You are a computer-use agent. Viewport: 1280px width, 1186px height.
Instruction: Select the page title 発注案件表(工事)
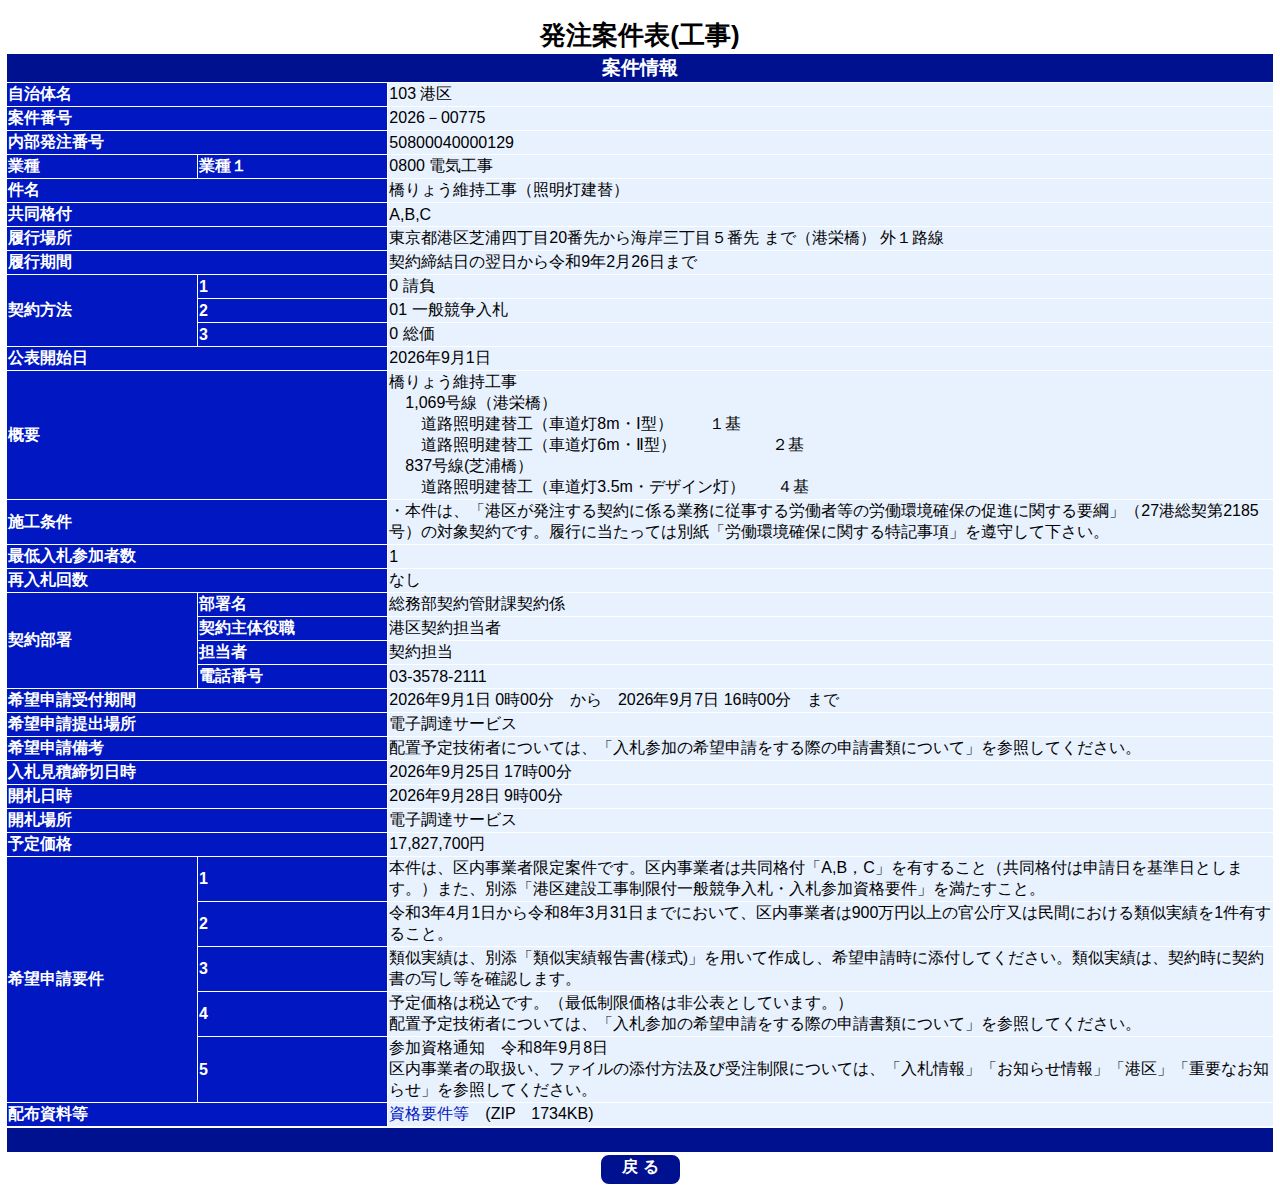pos(640,36)
